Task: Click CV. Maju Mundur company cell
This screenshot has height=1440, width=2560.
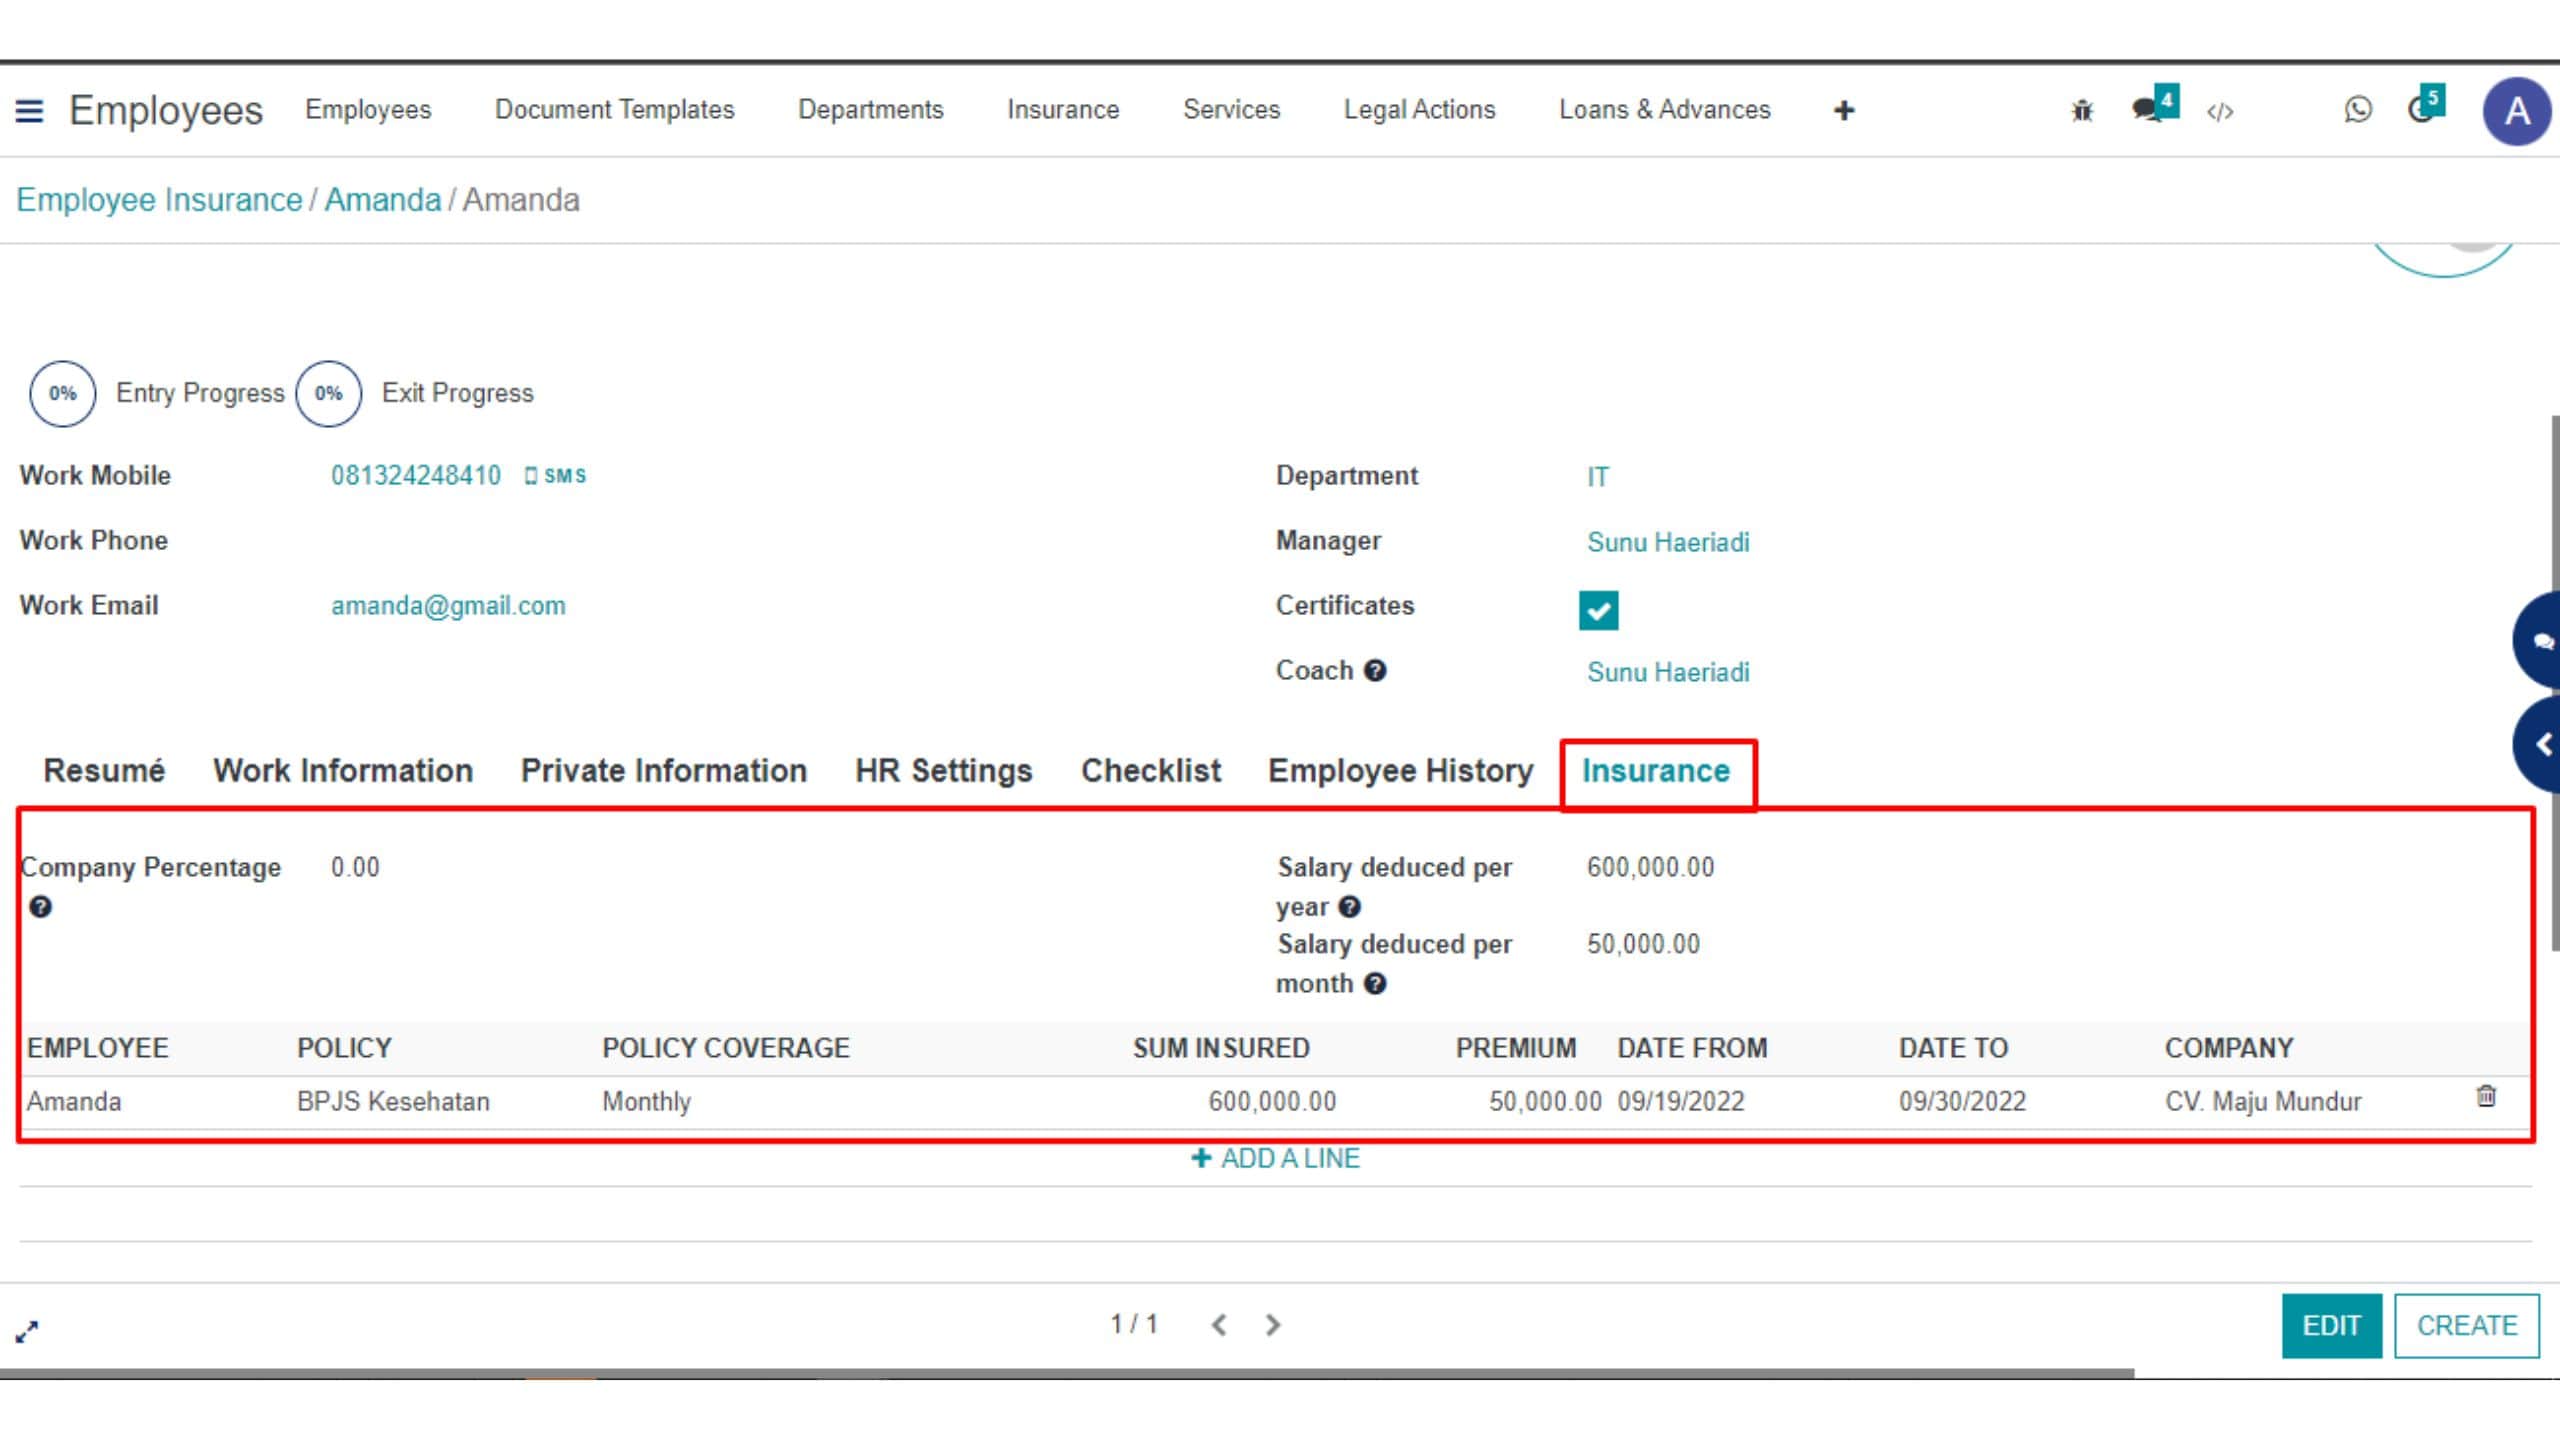Action: [x=2263, y=1102]
